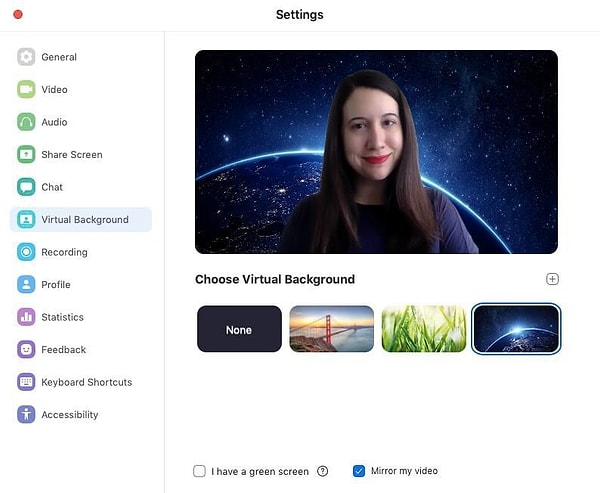The width and height of the screenshot is (600, 493).
Task: Select the Golden Gate Bridge background
Action: click(x=332, y=329)
